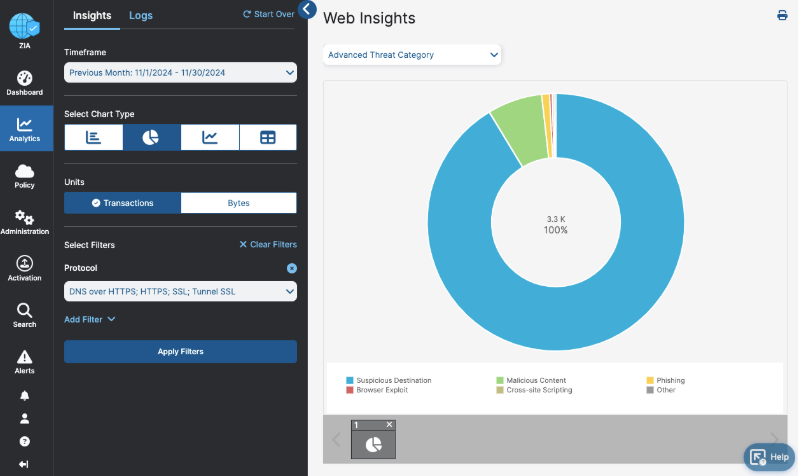This screenshot has width=798, height=476.
Task: Click the Search magnifier icon
Action: click(25, 314)
